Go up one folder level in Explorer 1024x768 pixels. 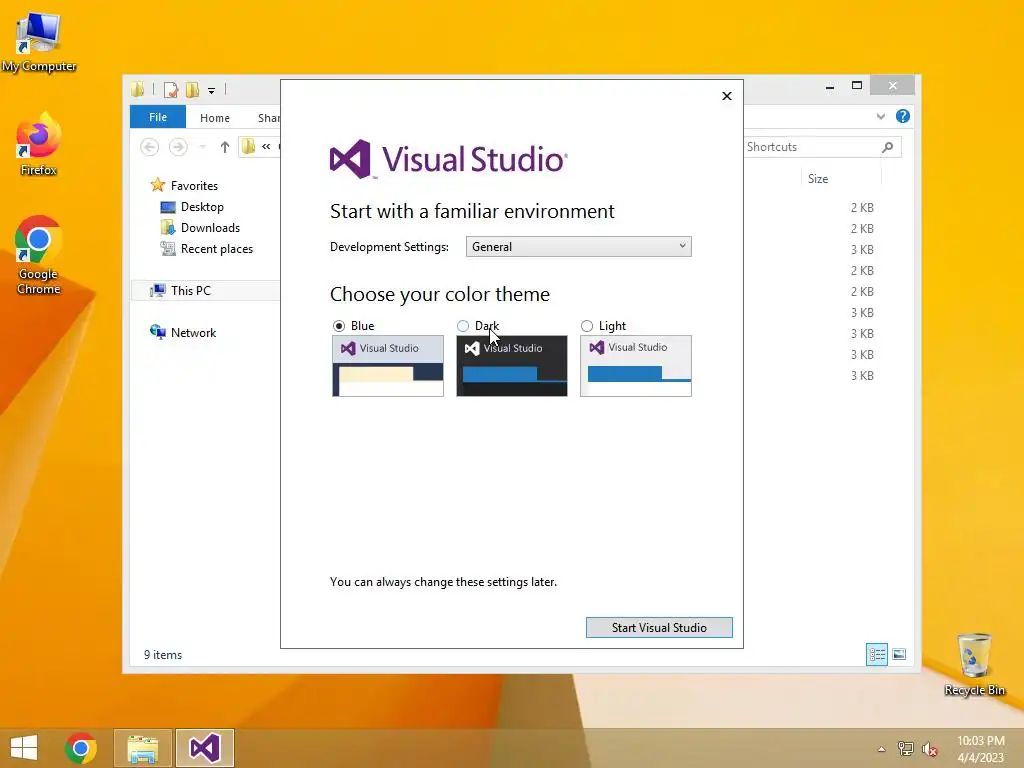point(225,147)
